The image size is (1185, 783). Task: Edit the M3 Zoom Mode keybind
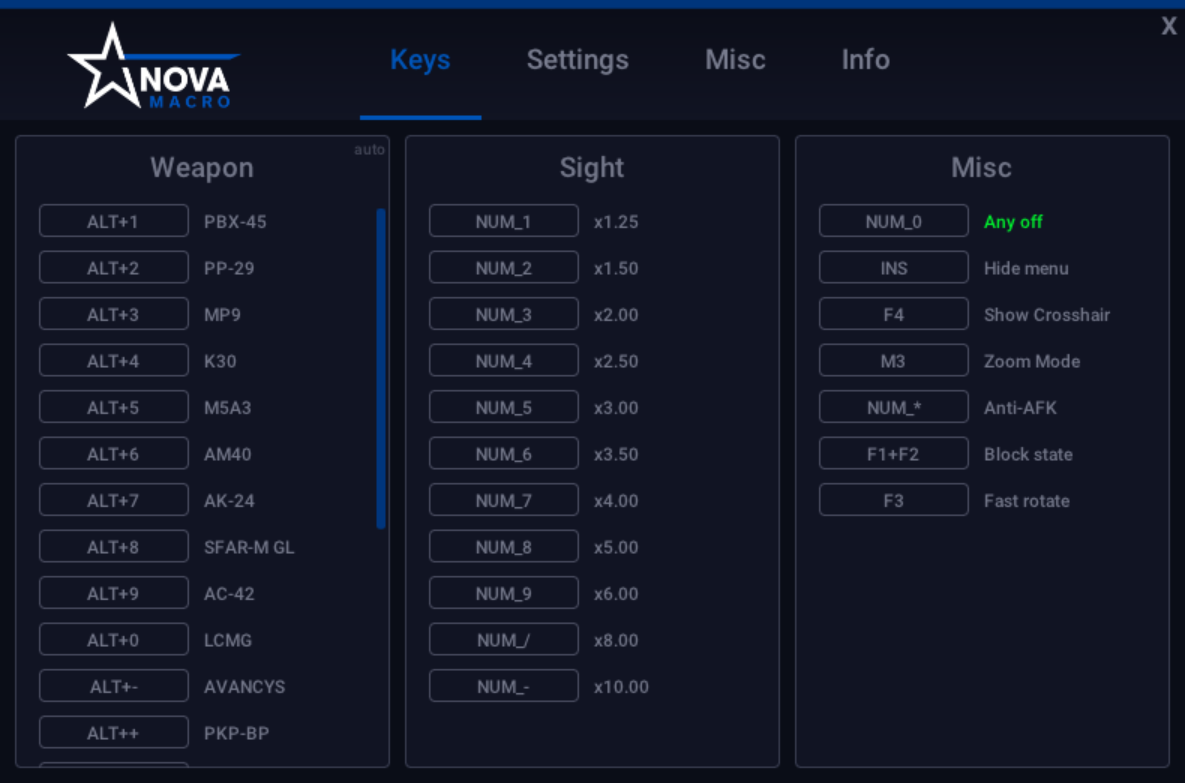(893, 361)
